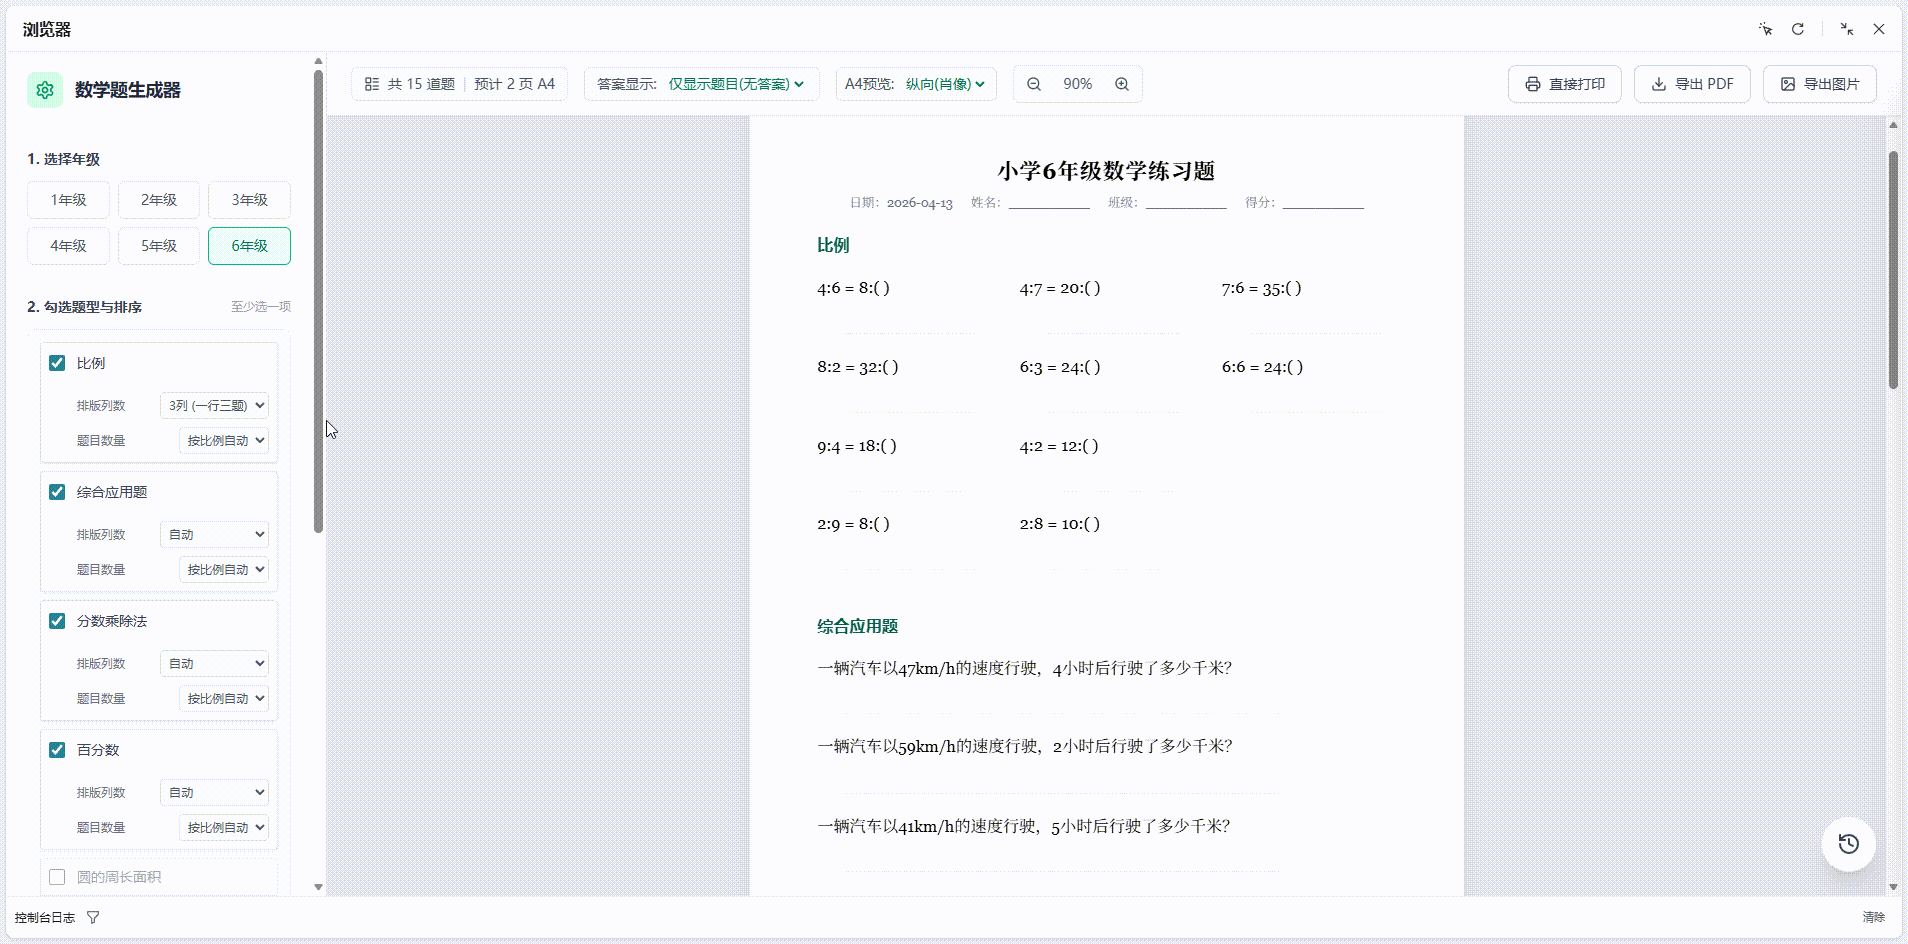1908x944 pixels.
Task: Click 清除 to clear console log
Action: 1873,917
